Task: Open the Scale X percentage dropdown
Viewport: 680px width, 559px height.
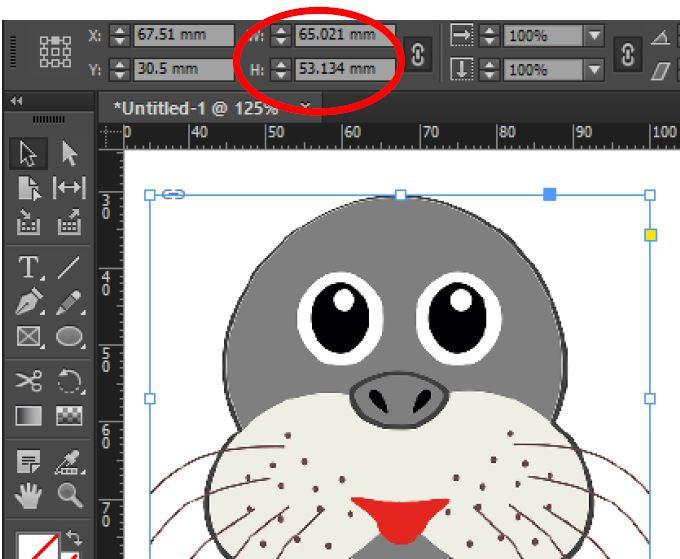Action: point(594,35)
